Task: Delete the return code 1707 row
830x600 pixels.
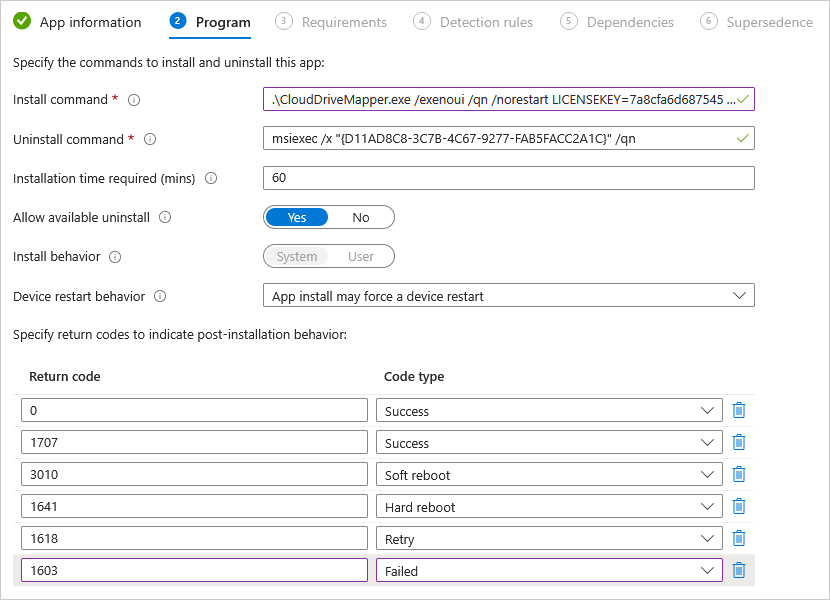Action: coord(739,442)
